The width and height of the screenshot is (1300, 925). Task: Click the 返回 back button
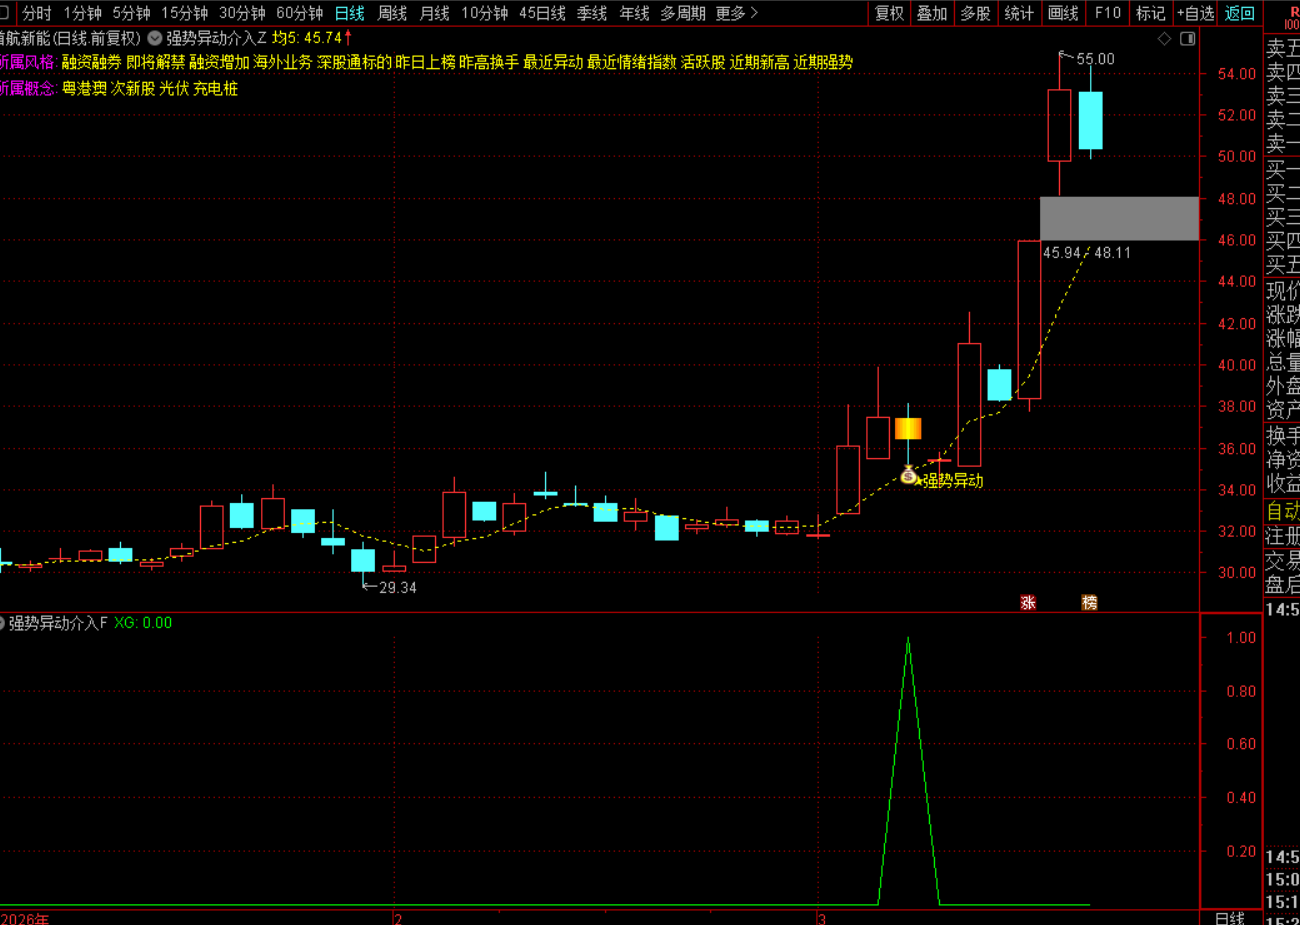tap(1240, 13)
